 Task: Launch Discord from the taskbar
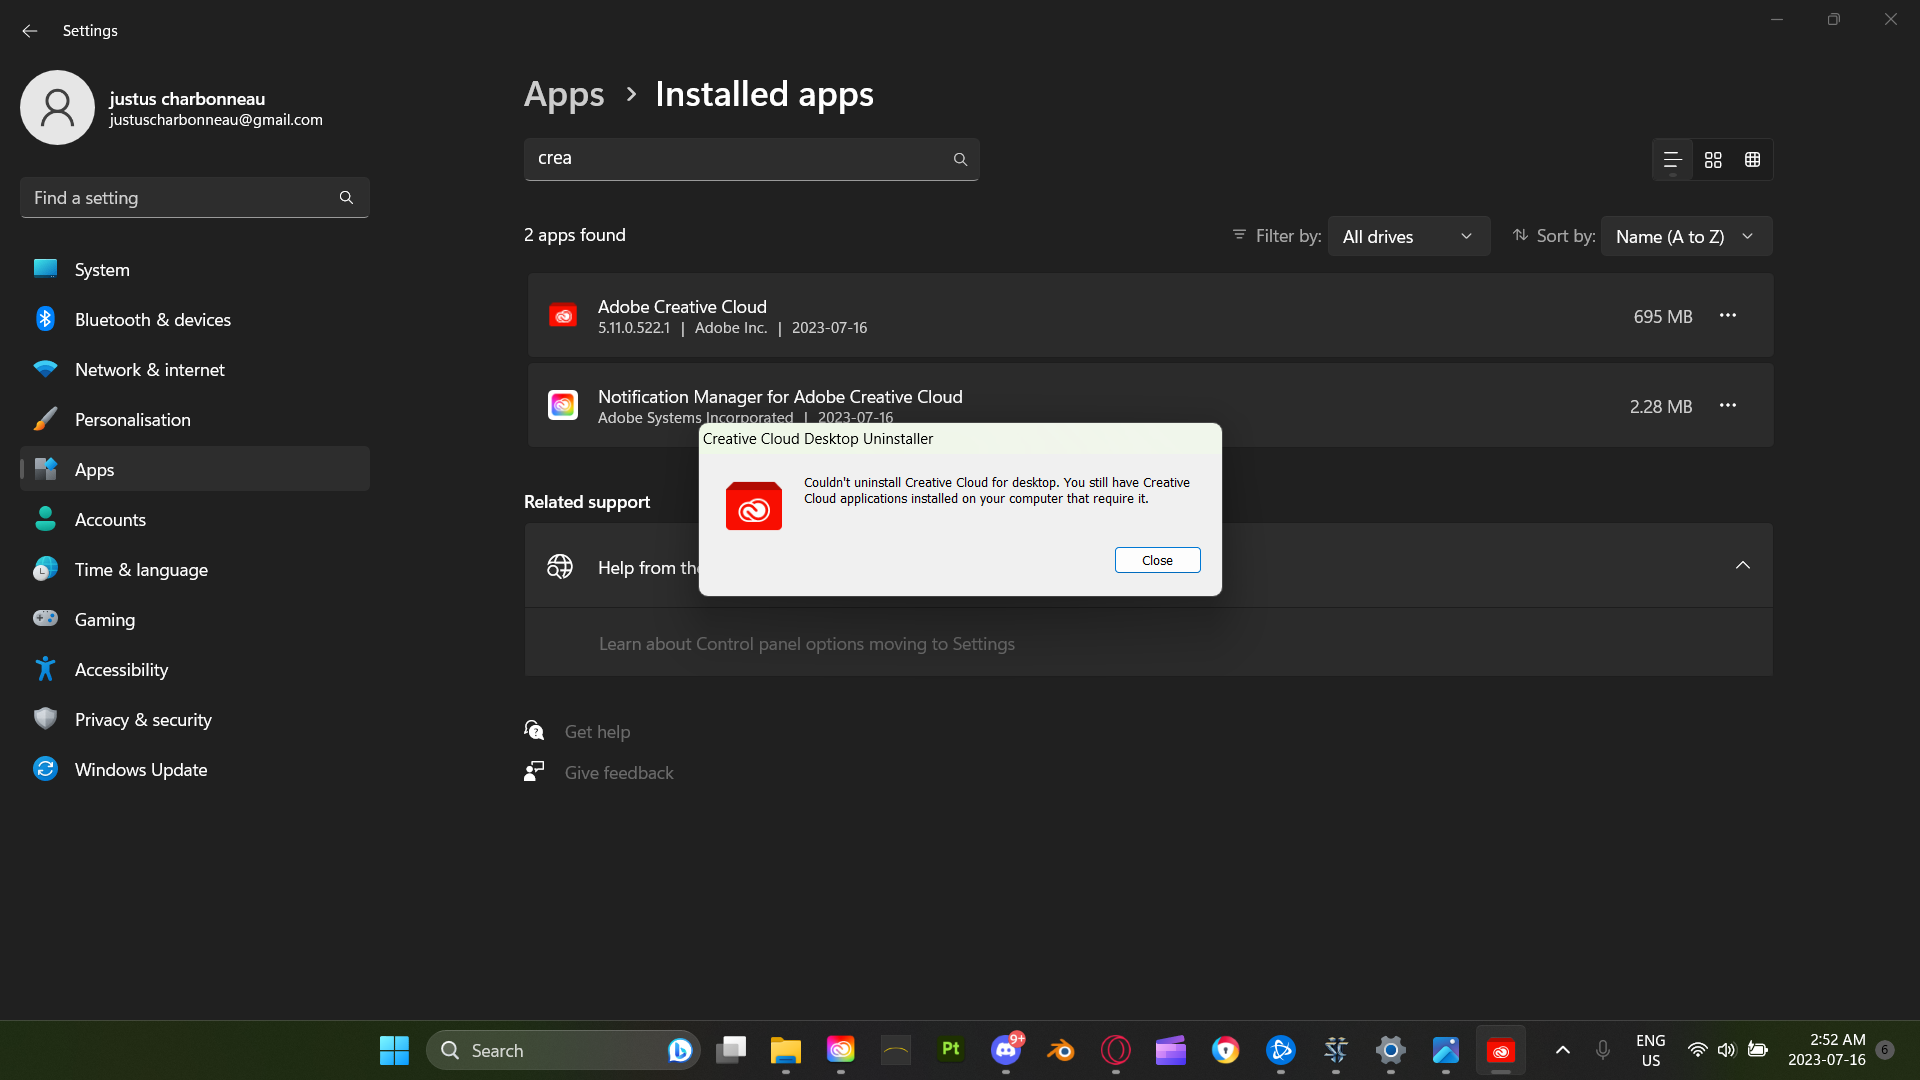(1007, 1050)
